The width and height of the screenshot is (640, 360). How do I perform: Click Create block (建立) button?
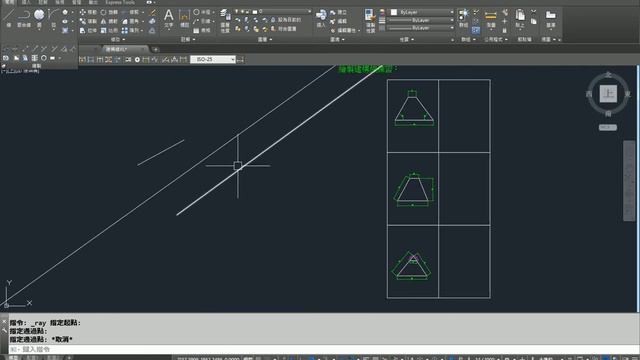[x=339, y=12]
